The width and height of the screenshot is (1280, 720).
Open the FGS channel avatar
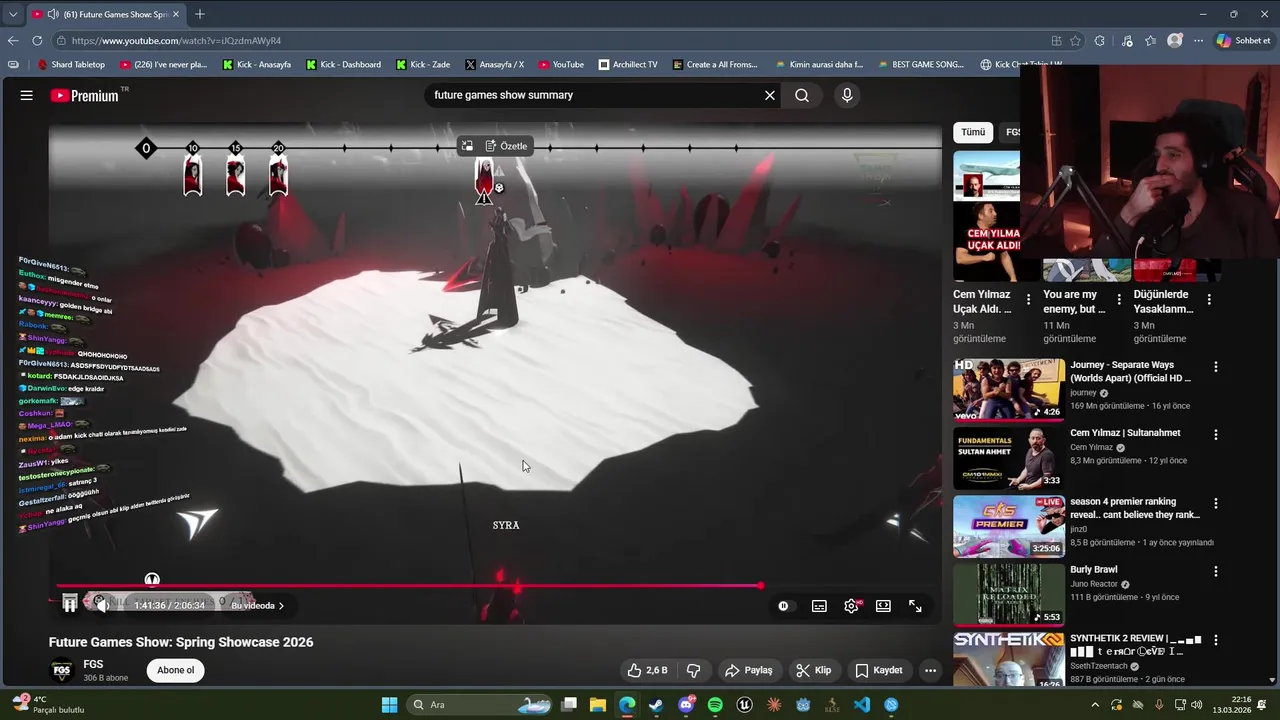(x=62, y=670)
